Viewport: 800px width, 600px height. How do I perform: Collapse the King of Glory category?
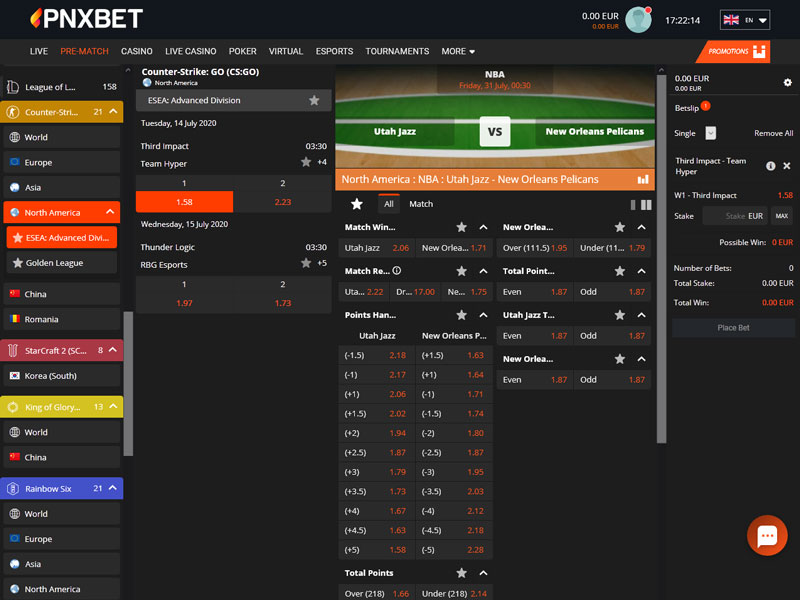pos(113,407)
